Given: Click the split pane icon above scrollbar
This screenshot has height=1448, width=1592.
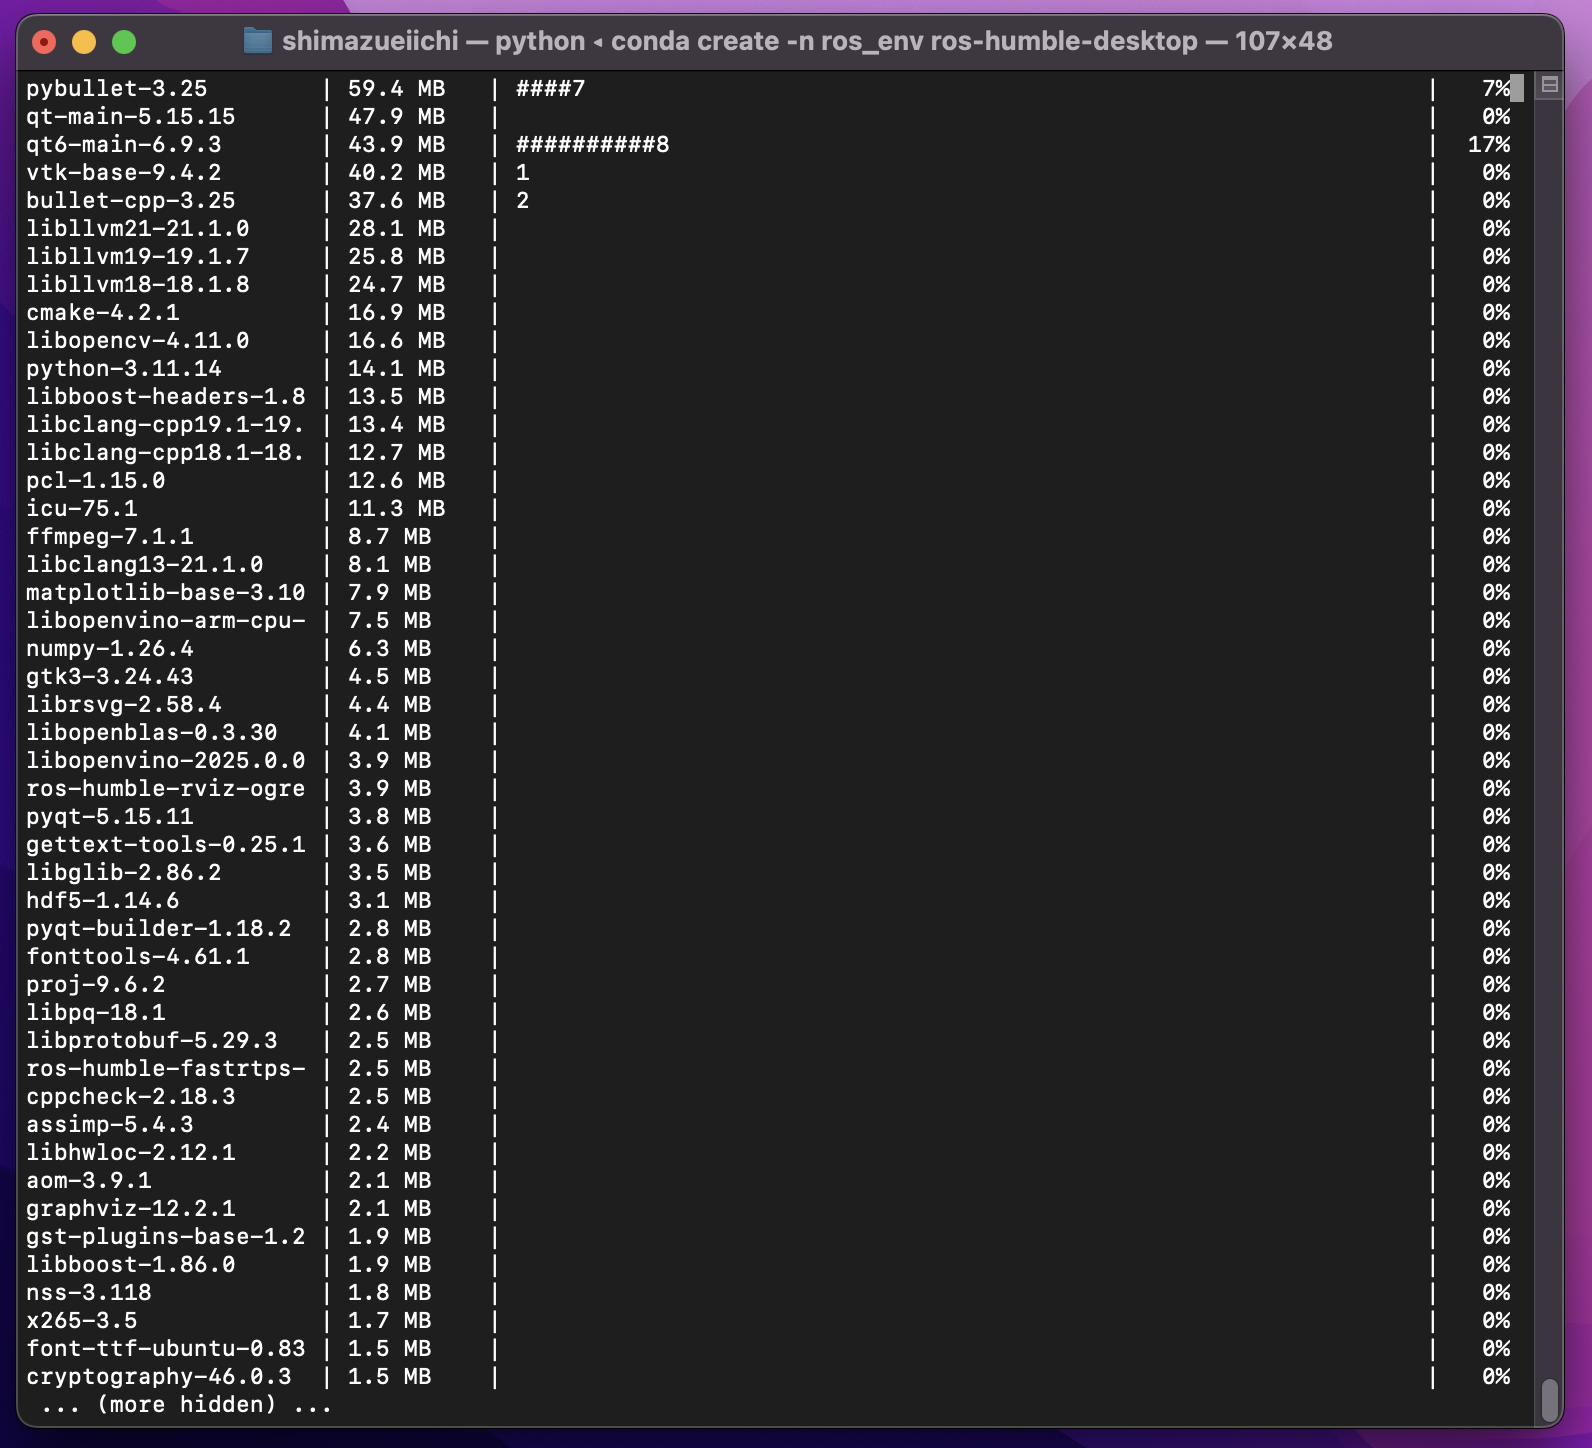Looking at the screenshot, I should click(x=1550, y=85).
